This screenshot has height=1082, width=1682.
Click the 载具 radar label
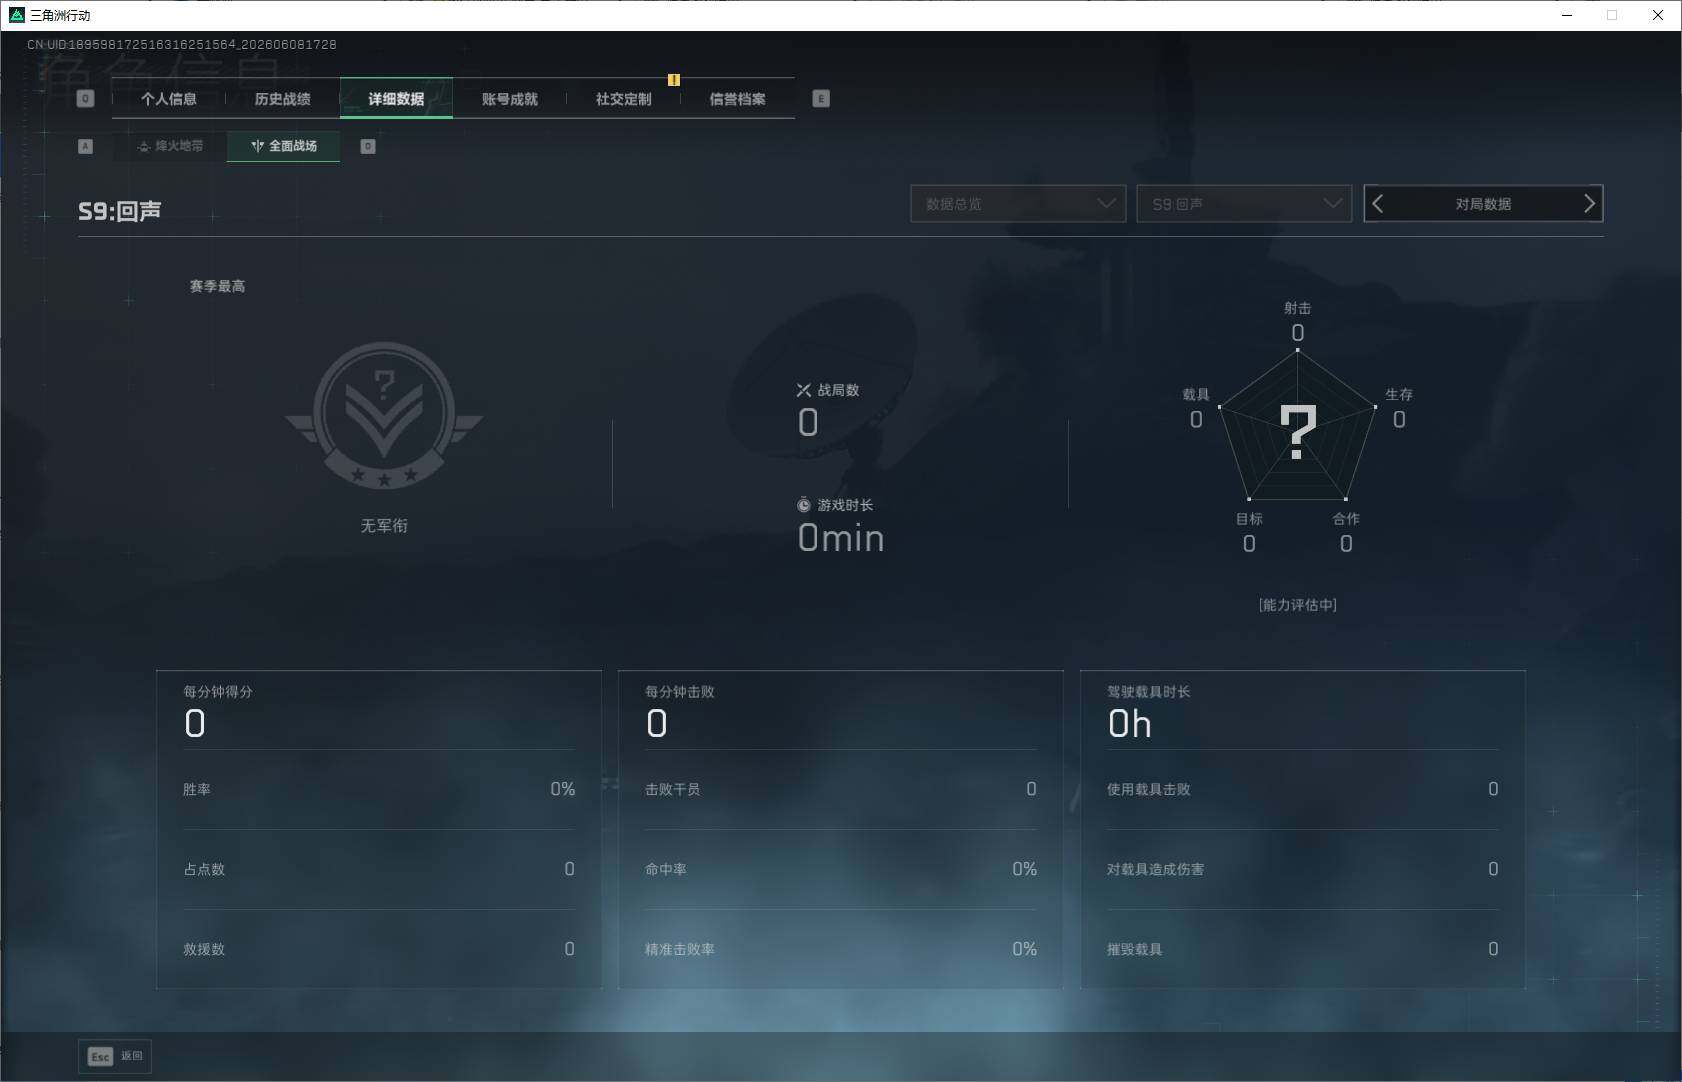[x=1196, y=394]
